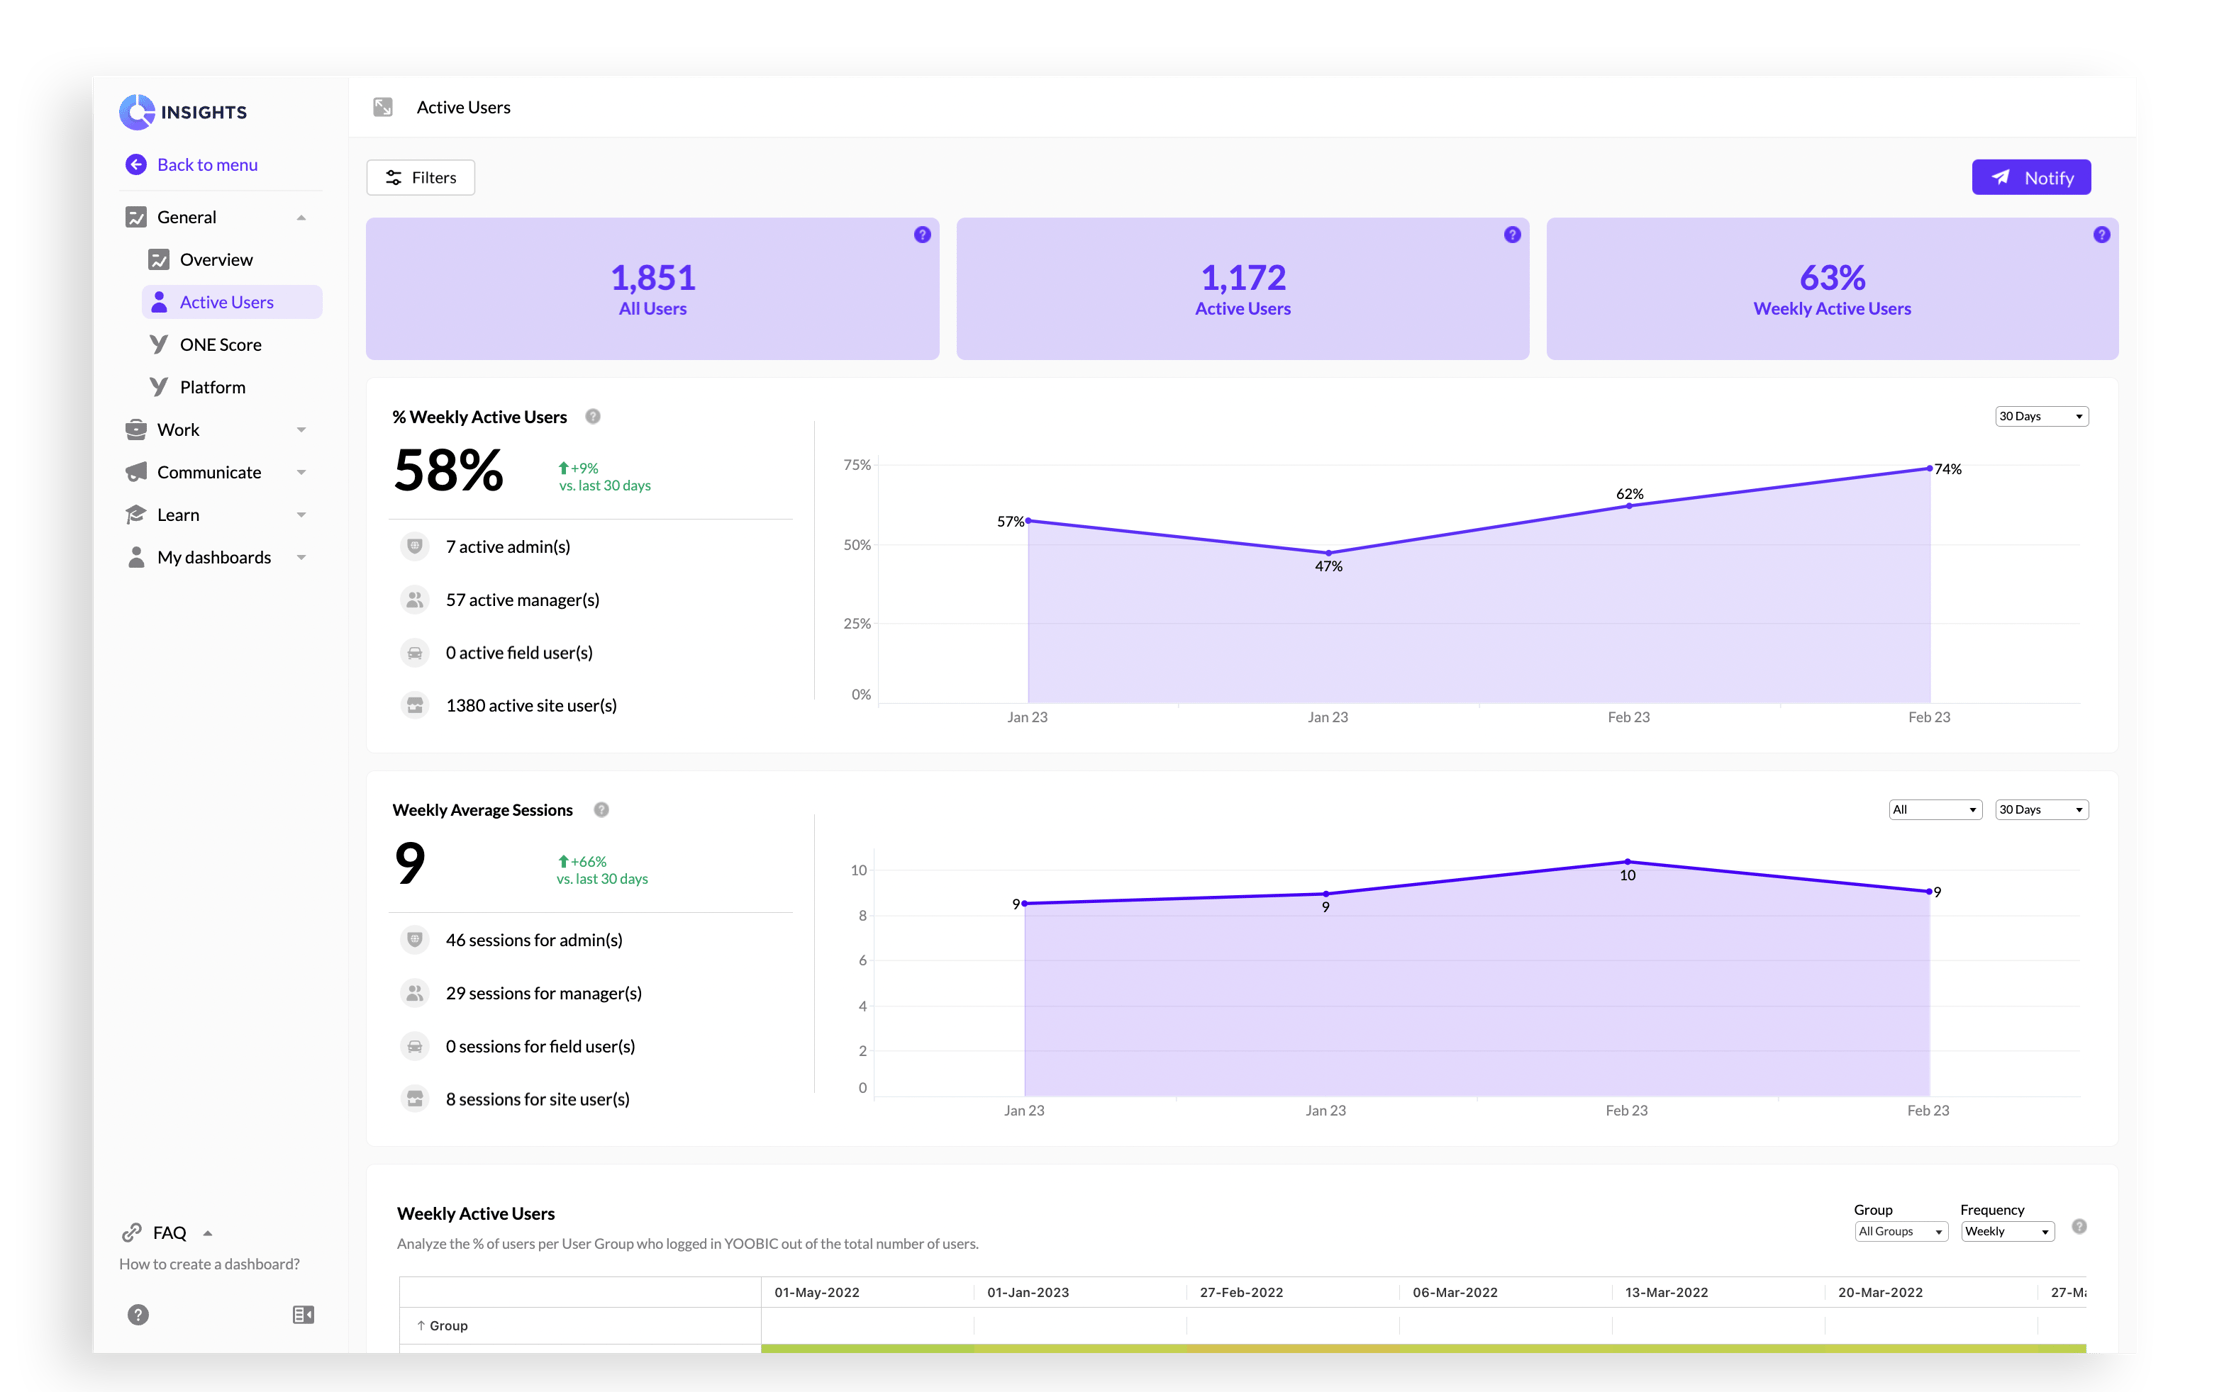Open the Weekly frequency dropdown
The width and height of the screenshot is (2229, 1392).
click(2006, 1232)
